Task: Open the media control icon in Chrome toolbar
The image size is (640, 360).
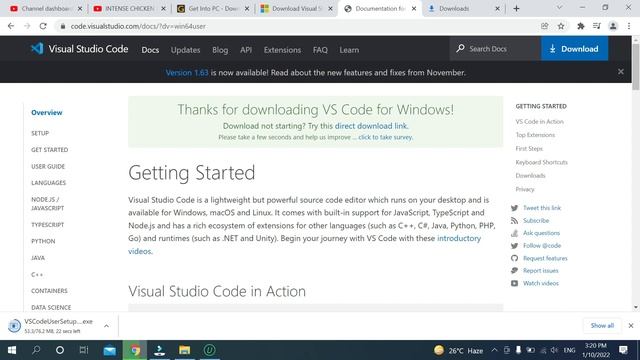Action: tap(597, 26)
